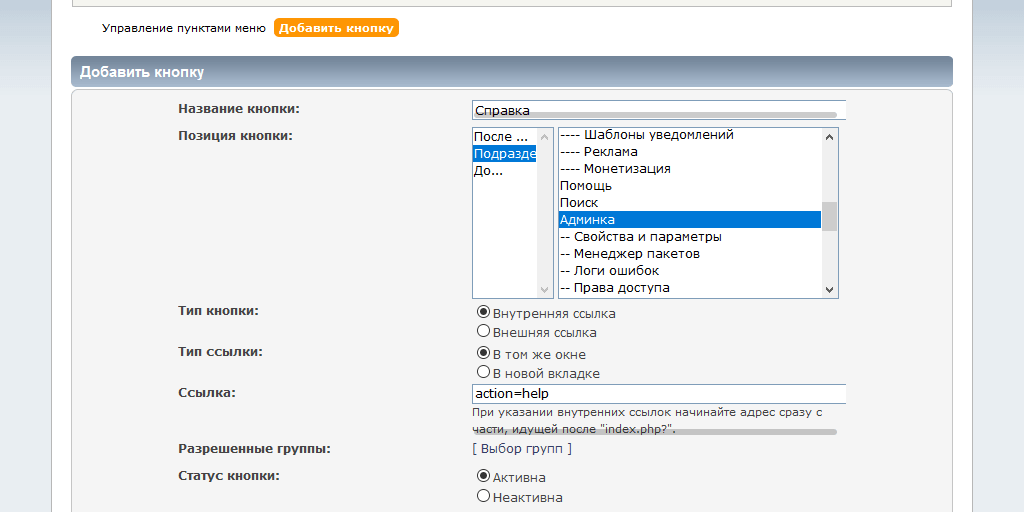This screenshot has height=512, width=1024.
Task: Select "До..." in position list
Action: coord(503,170)
